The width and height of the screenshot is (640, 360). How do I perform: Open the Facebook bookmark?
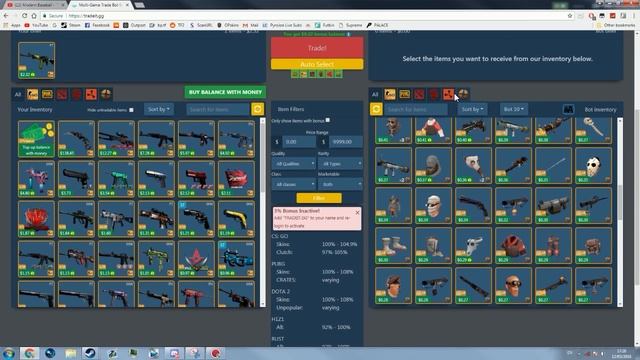click(x=97, y=25)
